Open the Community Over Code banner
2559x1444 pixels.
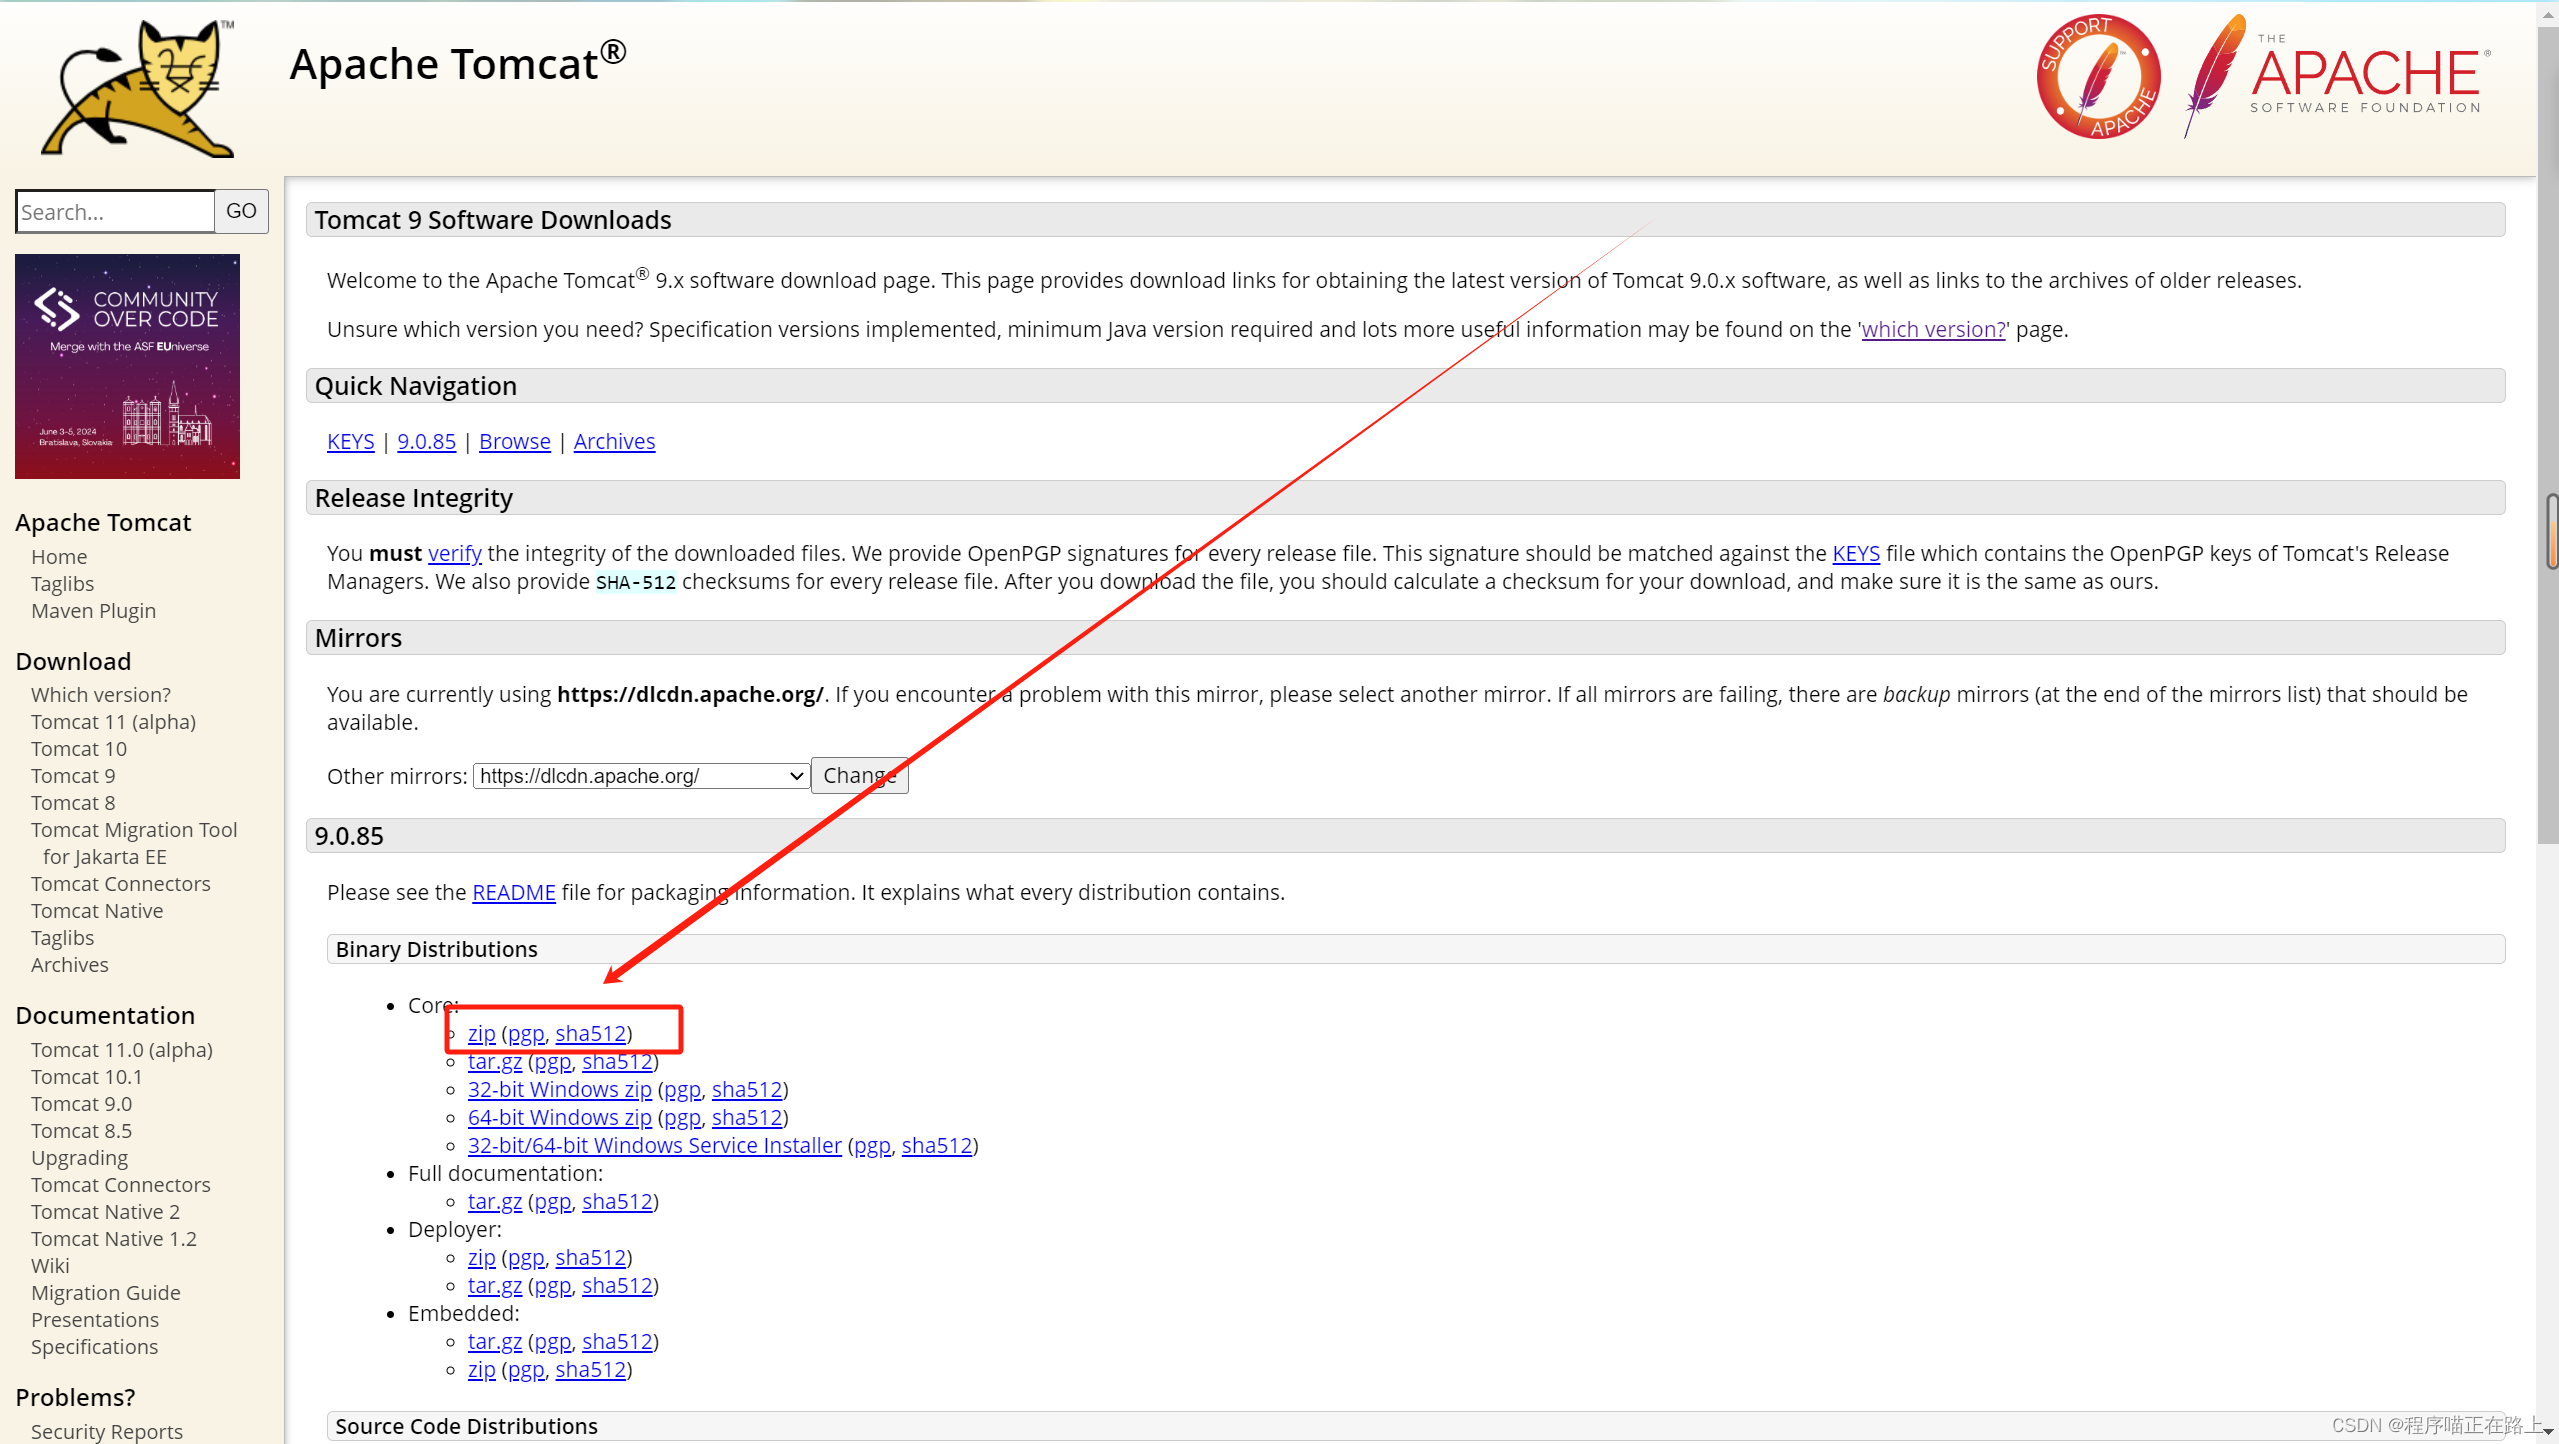coord(127,366)
